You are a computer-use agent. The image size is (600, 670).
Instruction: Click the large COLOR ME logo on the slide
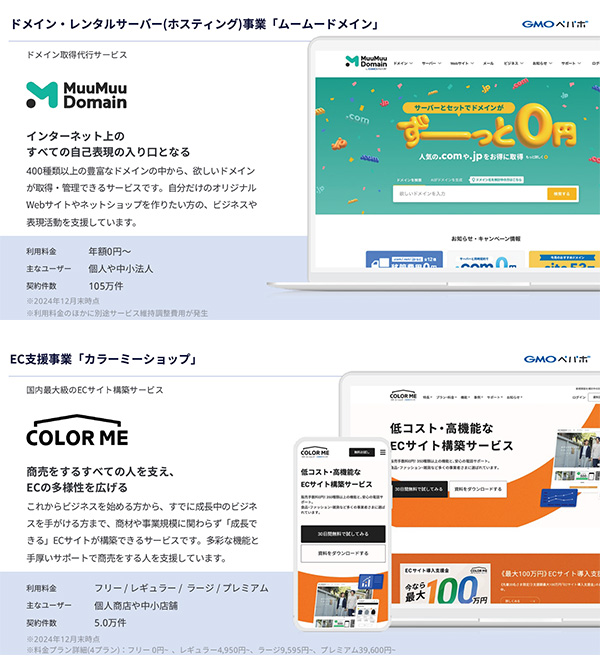point(77,431)
